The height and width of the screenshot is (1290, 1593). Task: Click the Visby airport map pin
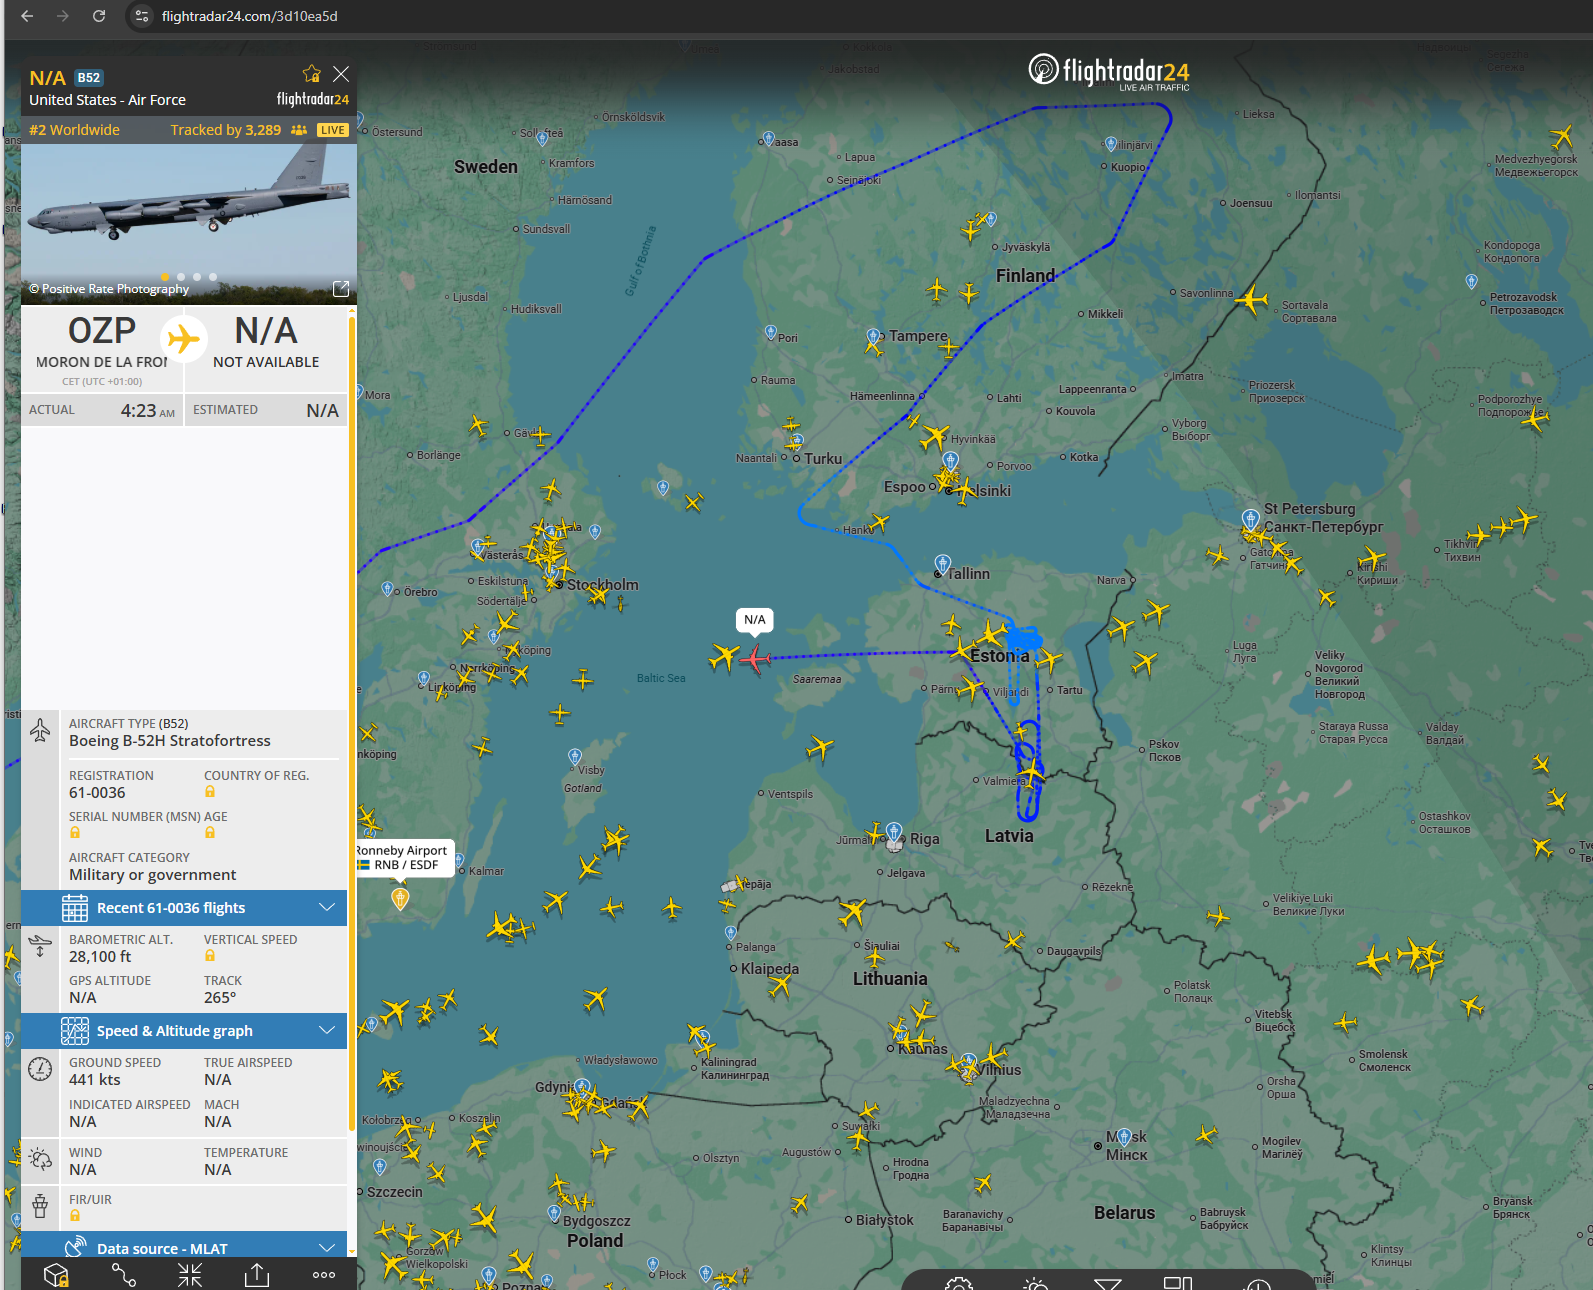pyautogui.click(x=574, y=757)
